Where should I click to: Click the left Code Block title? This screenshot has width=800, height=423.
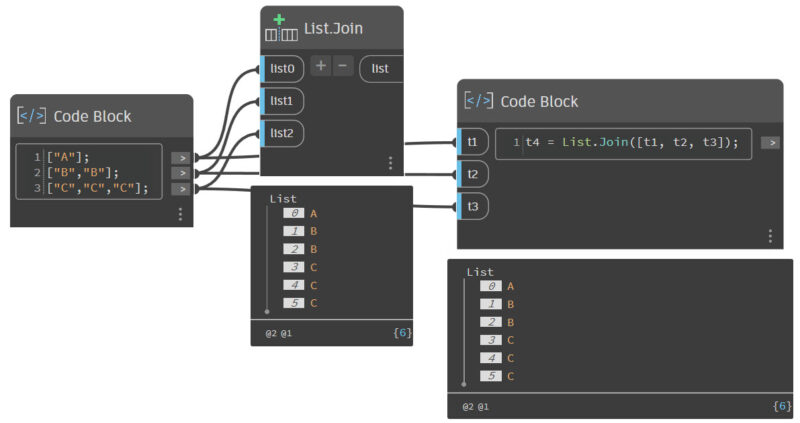click(x=92, y=116)
